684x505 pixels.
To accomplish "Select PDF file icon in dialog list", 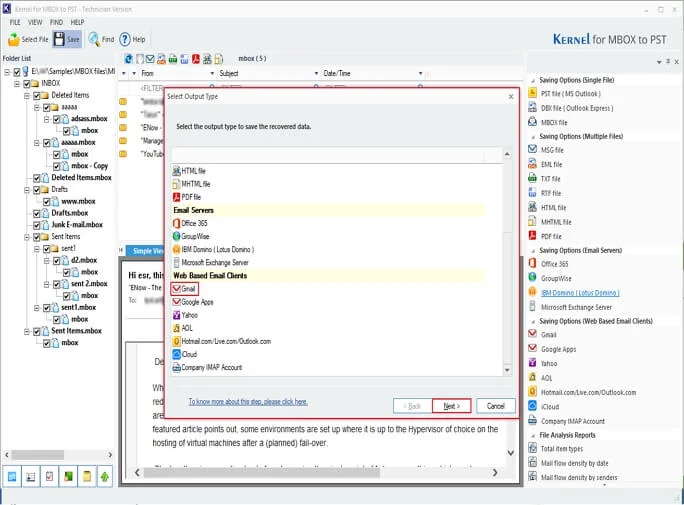I will pos(176,197).
